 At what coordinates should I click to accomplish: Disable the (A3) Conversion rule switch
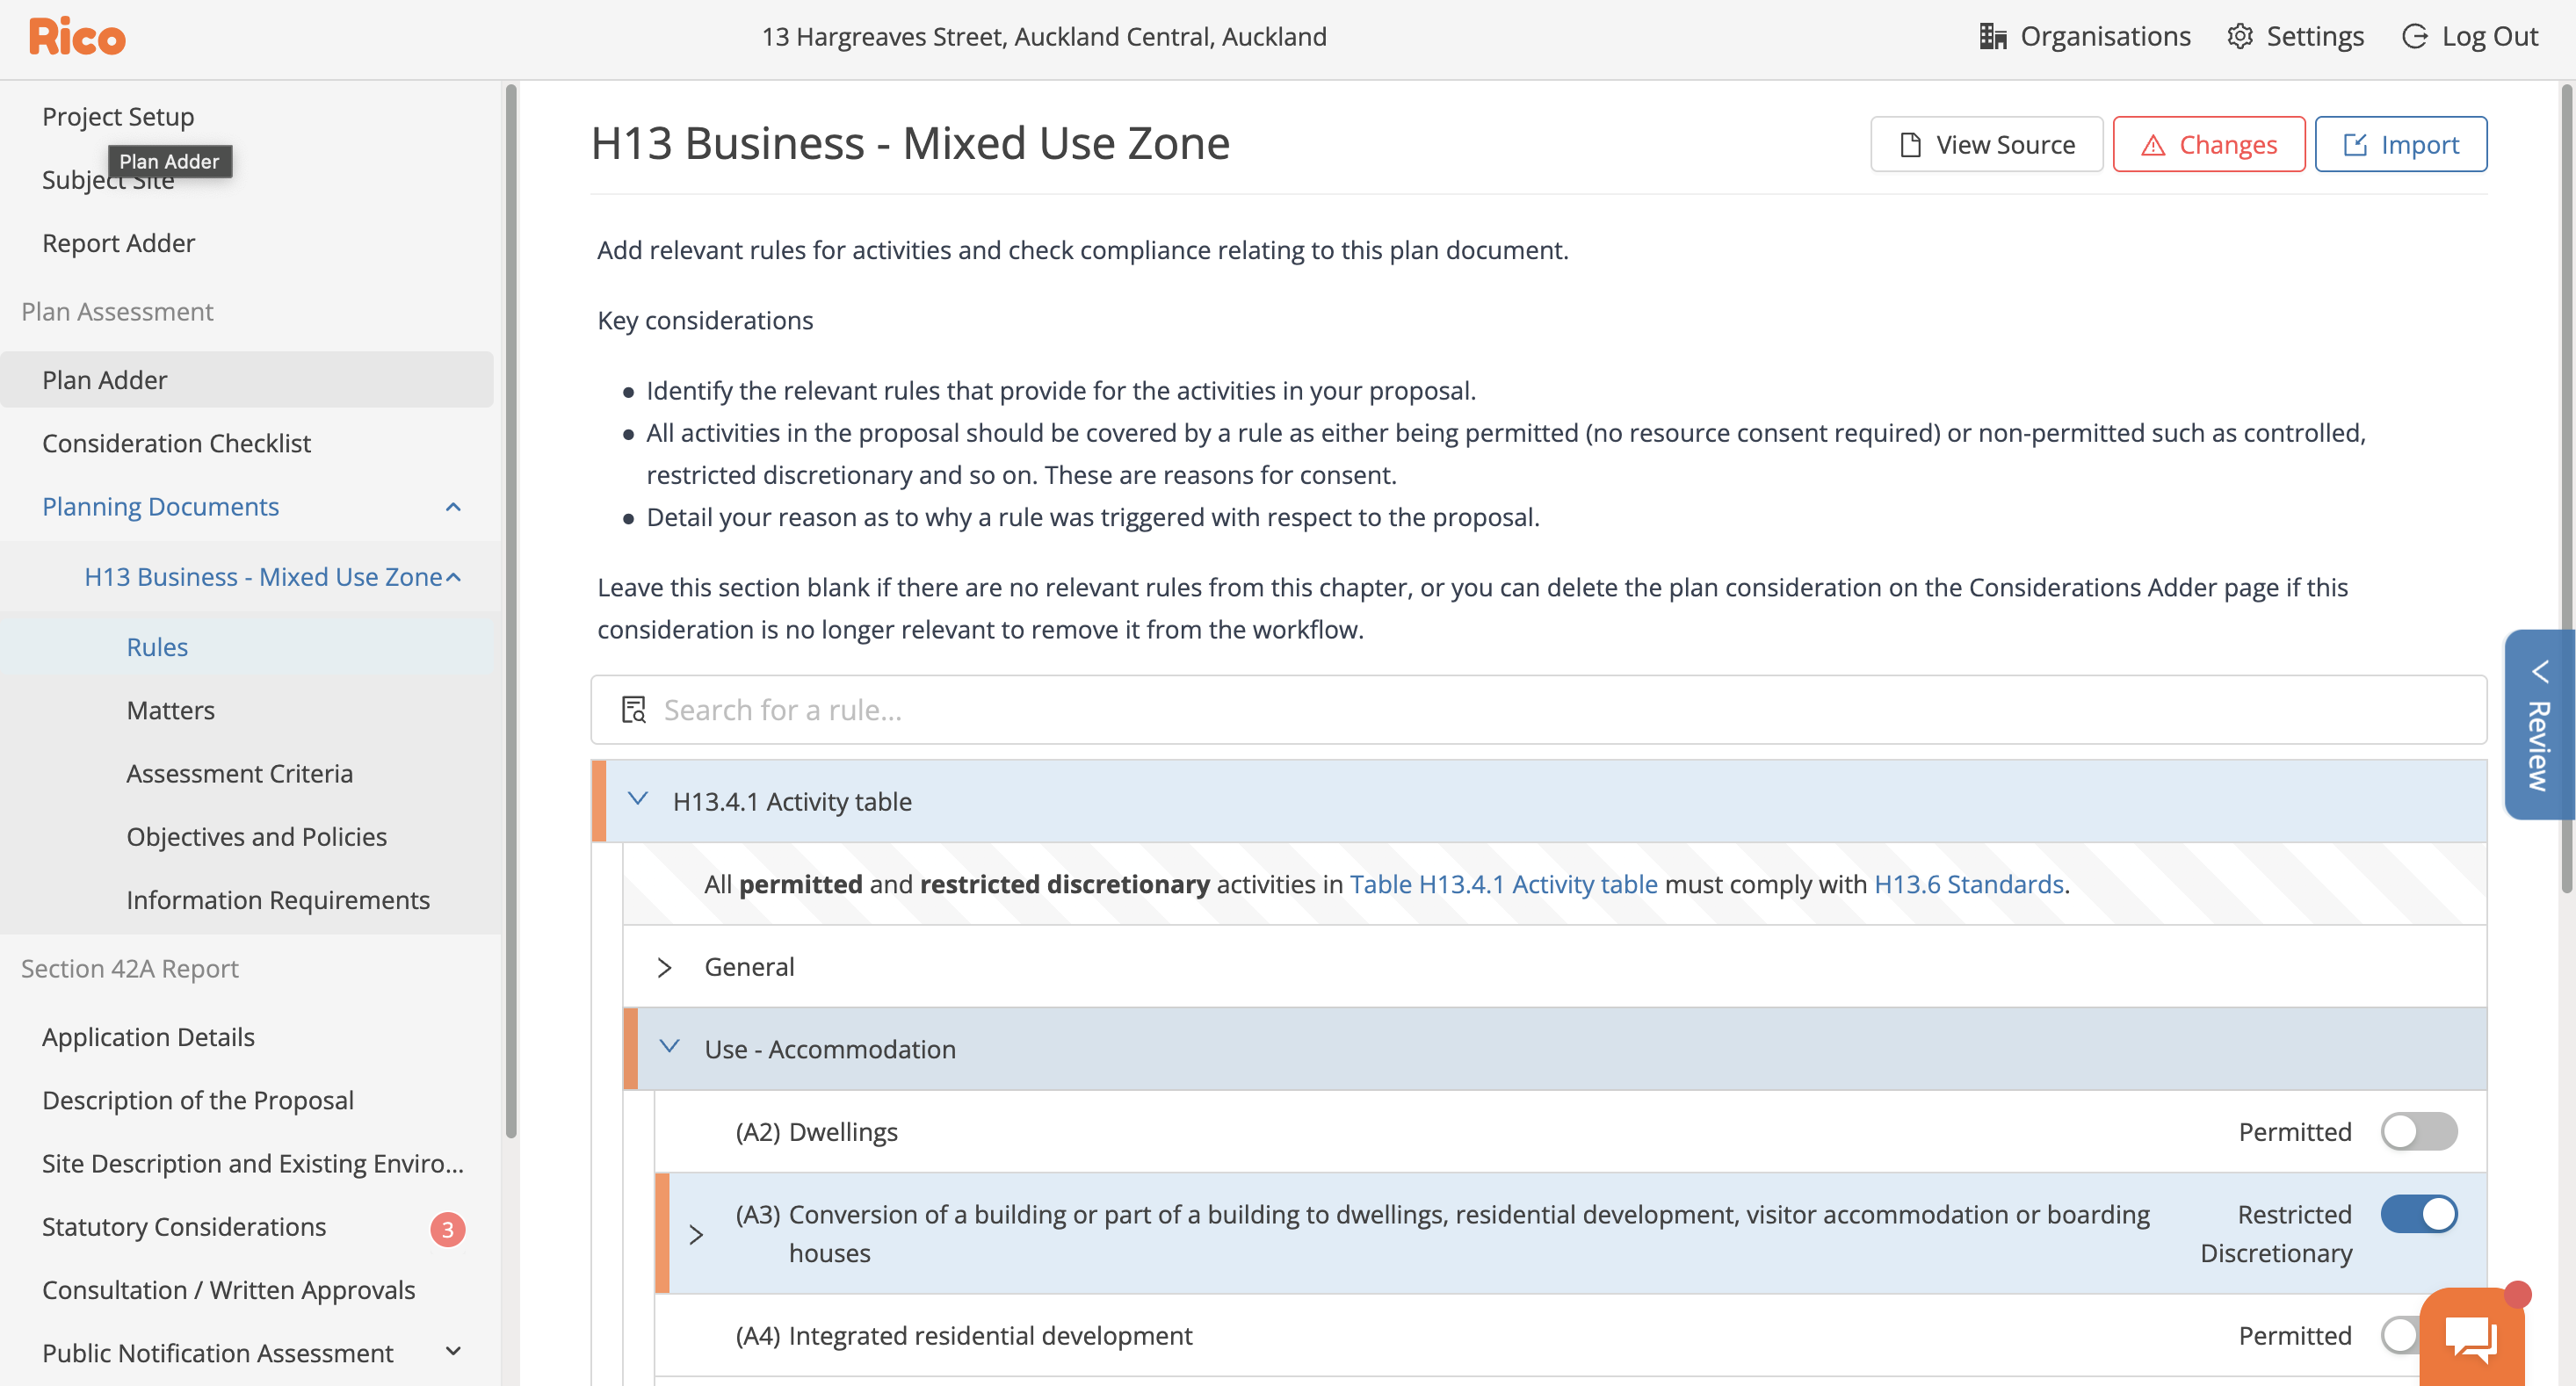coord(2418,1215)
